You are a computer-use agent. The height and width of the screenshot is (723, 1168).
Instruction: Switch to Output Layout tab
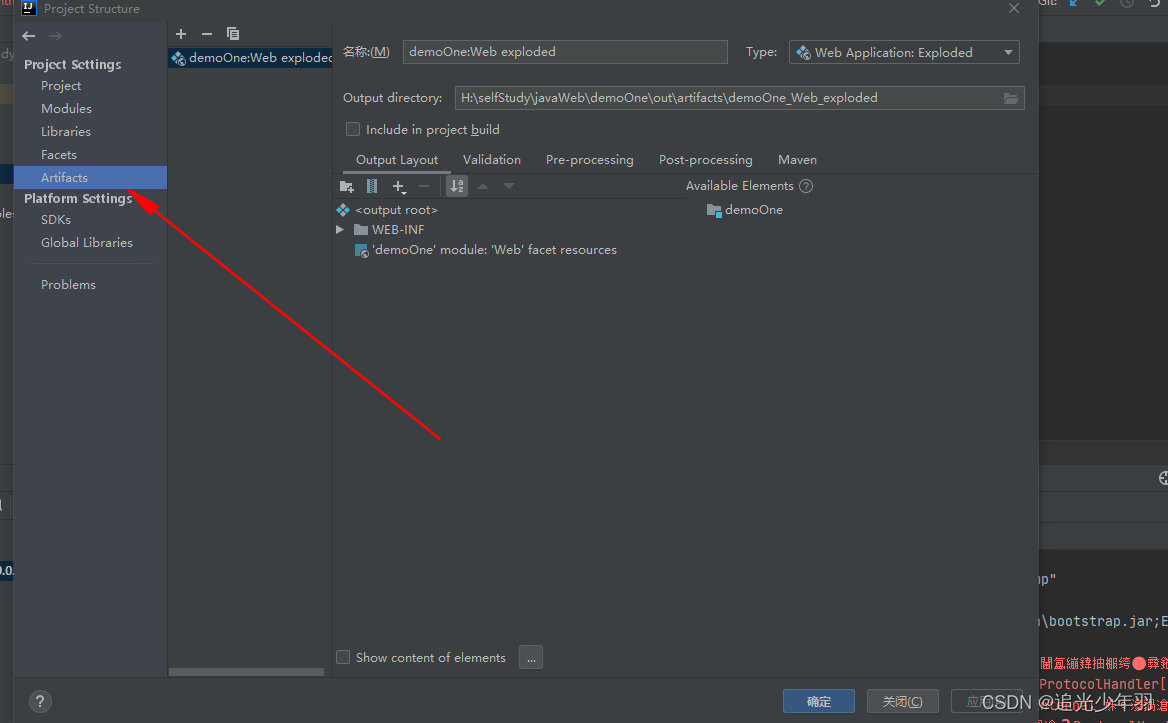(x=397, y=160)
